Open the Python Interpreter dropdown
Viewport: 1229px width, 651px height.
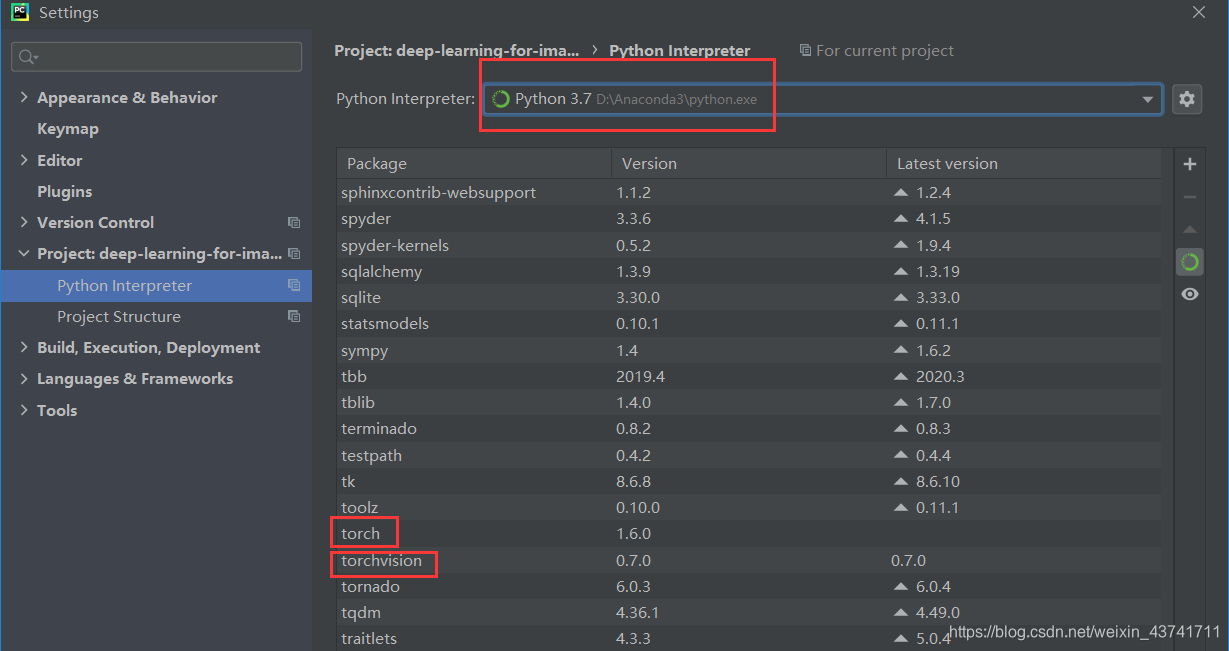pyautogui.click(x=1147, y=99)
